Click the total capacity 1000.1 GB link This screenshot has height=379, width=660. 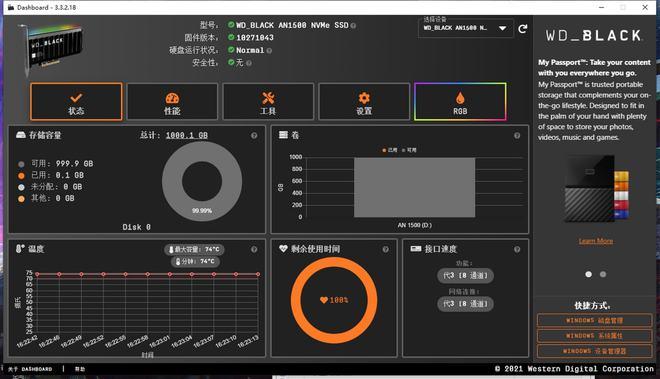[186, 135]
